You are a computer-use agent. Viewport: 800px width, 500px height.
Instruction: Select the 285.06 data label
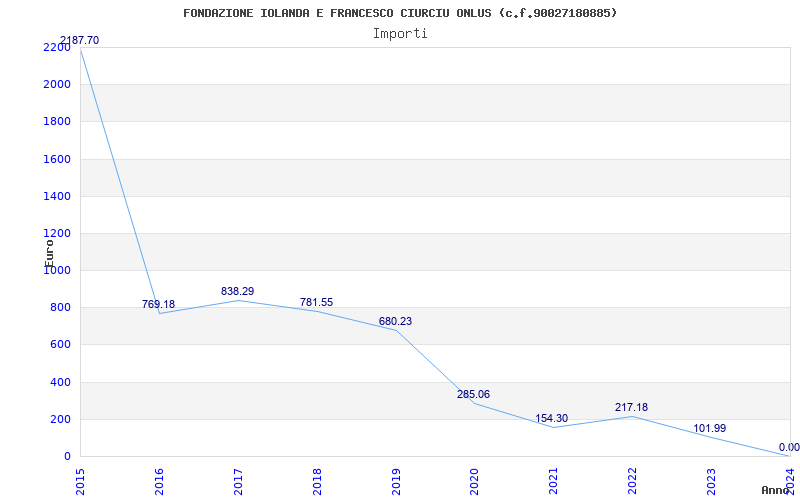click(473, 394)
